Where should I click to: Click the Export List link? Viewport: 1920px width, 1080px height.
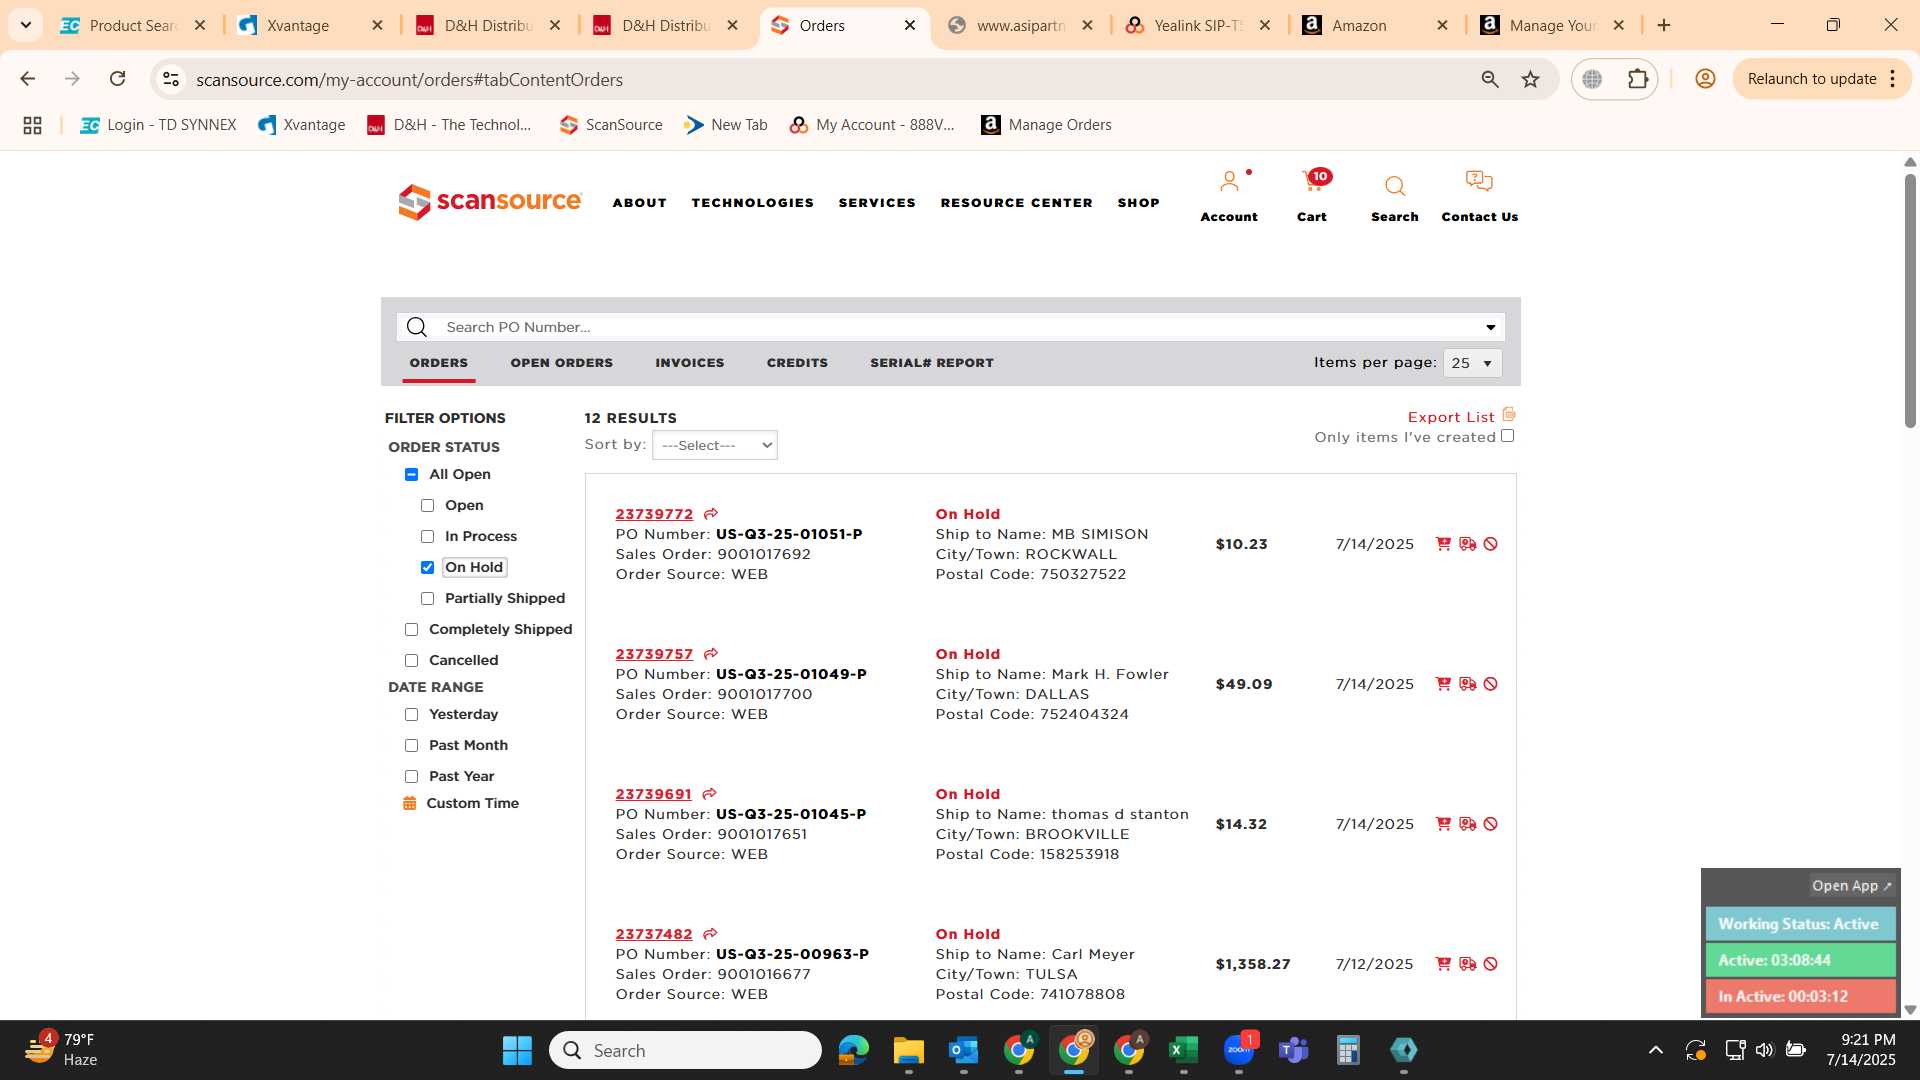click(x=1451, y=417)
